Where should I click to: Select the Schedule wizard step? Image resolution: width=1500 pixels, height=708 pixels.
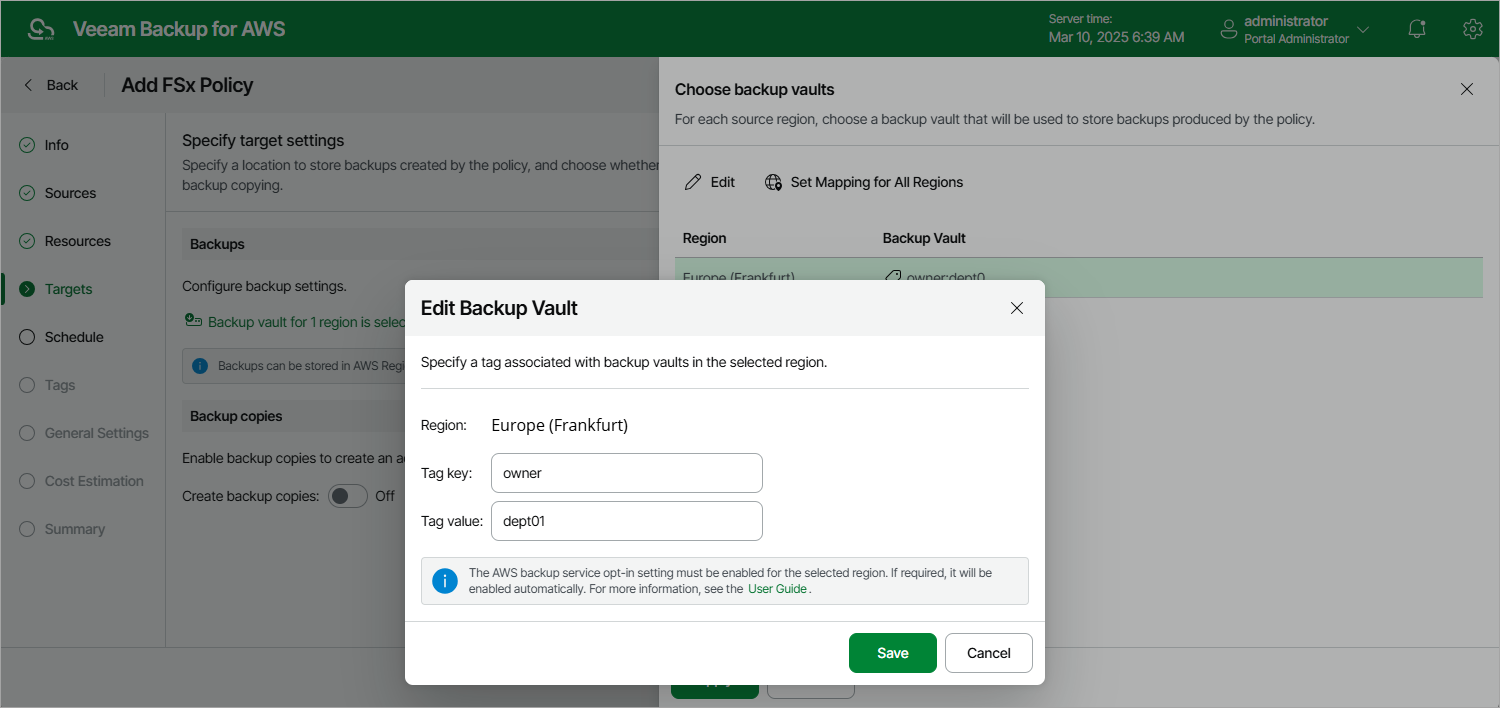tap(74, 337)
